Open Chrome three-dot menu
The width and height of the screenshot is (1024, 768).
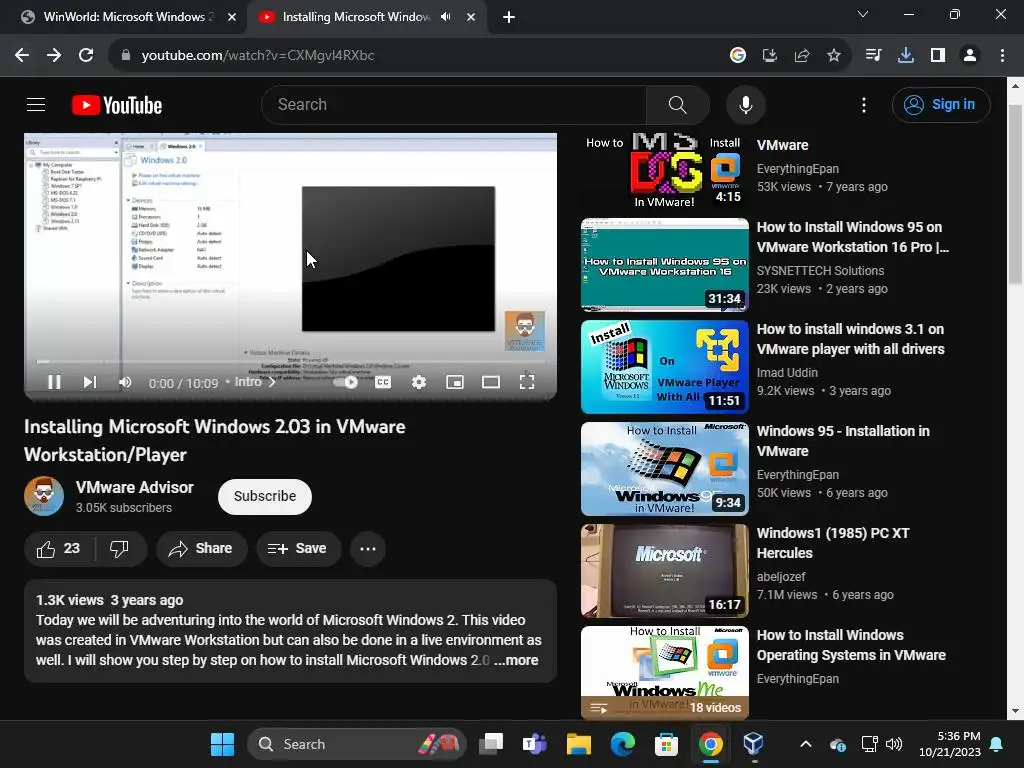[1002, 55]
